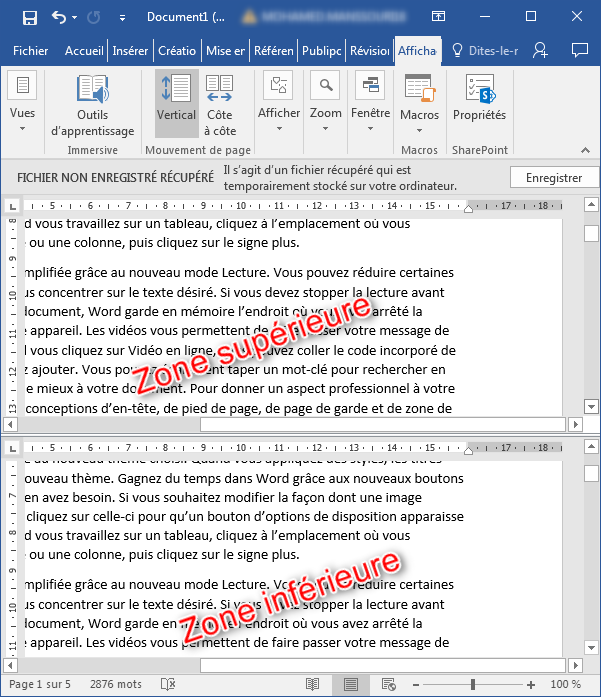The width and height of the screenshot is (601, 697).
Task: Click upper pane vertical scrollbar thumb
Action: (591, 233)
